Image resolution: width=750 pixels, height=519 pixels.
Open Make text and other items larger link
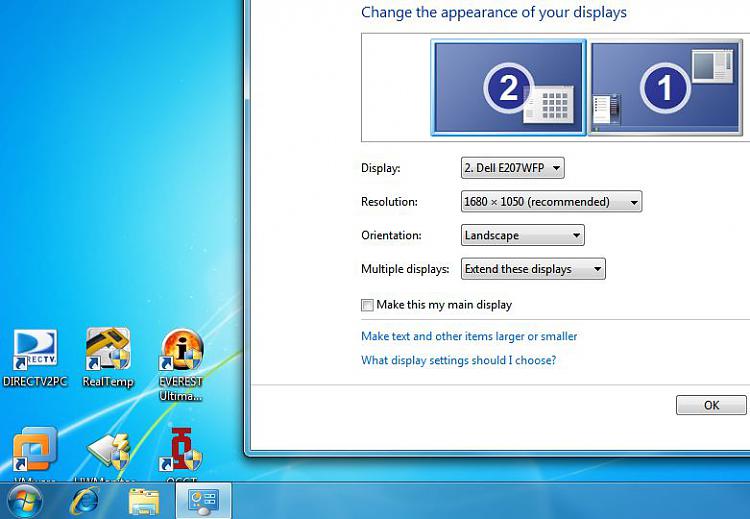[x=469, y=336]
